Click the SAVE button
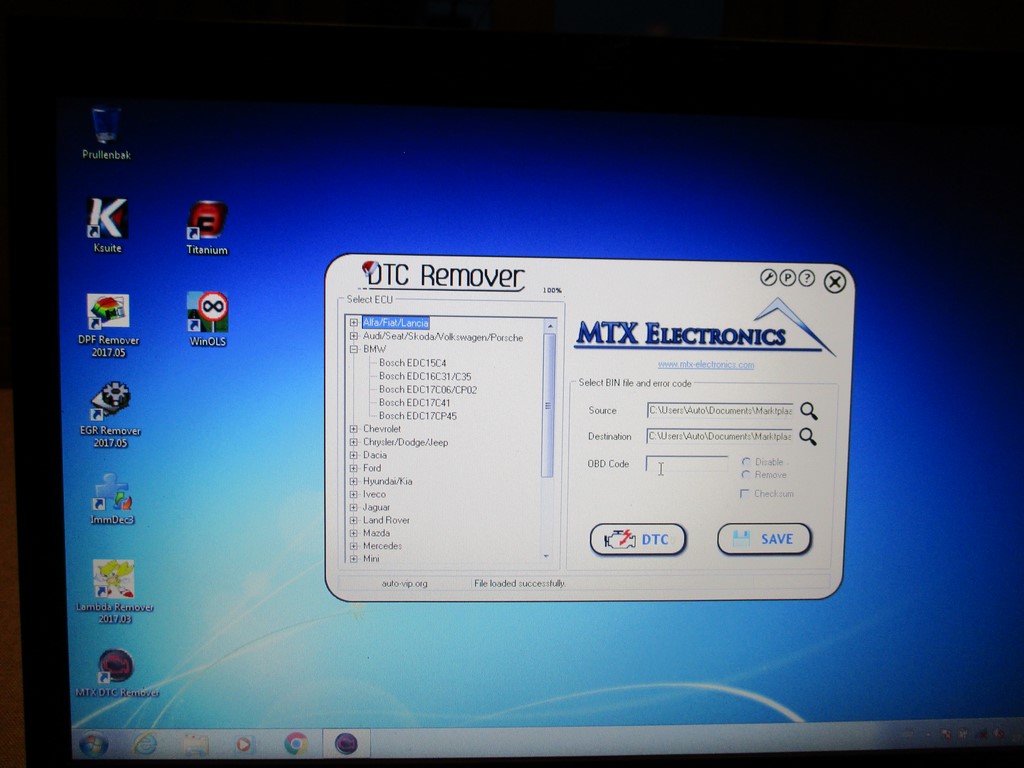Image resolution: width=1024 pixels, height=768 pixels. click(x=764, y=539)
